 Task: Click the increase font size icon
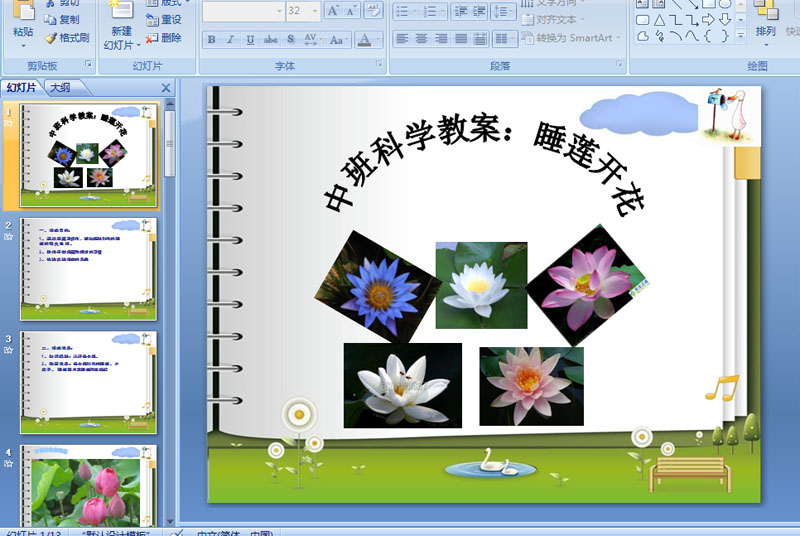(x=333, y=11)
